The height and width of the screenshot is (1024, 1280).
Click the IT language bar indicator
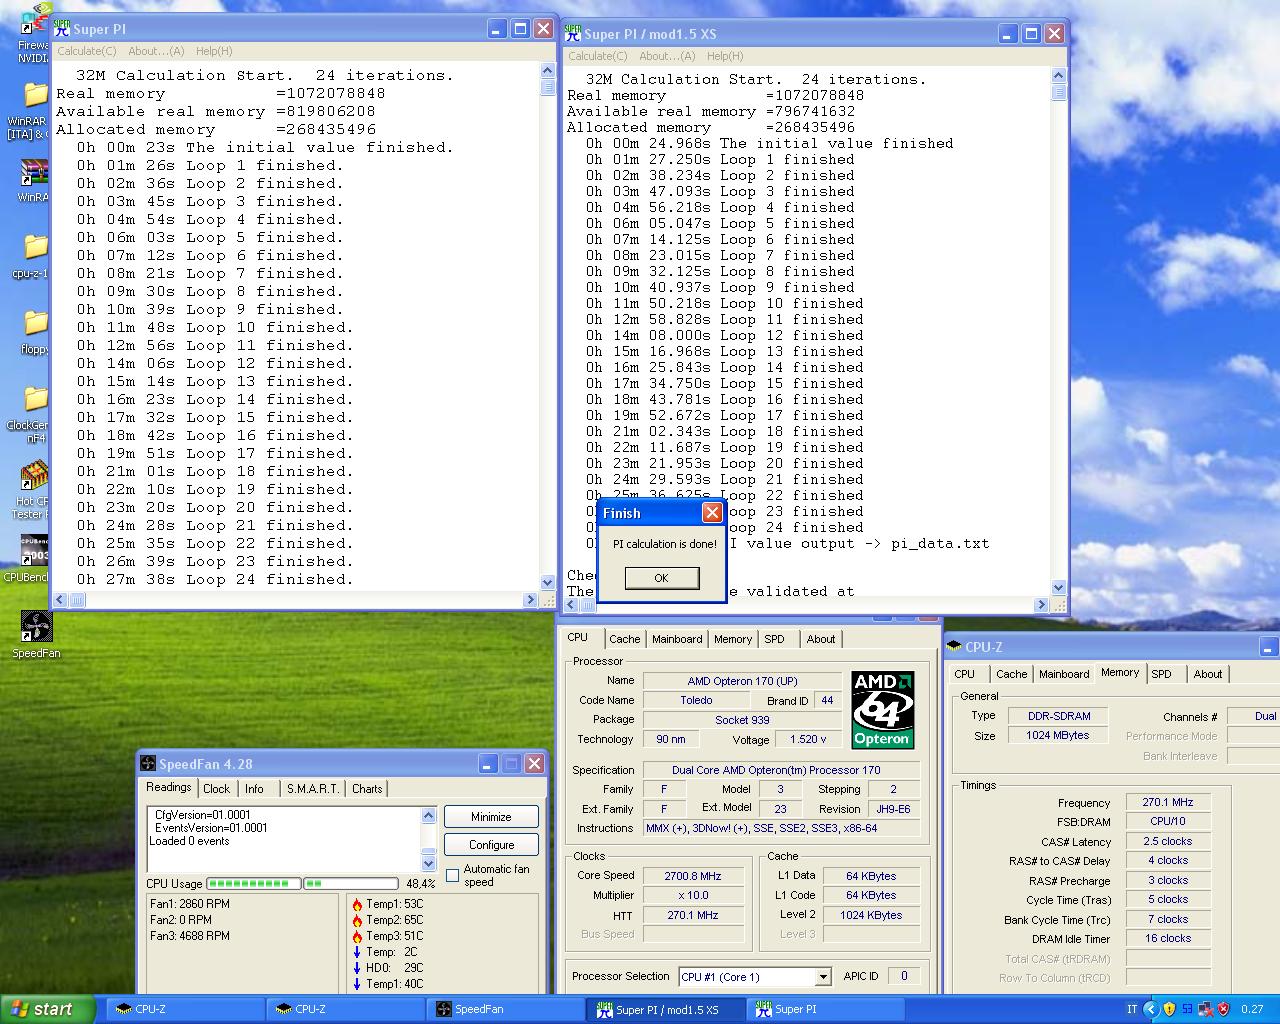[x=1132, y=1009]
